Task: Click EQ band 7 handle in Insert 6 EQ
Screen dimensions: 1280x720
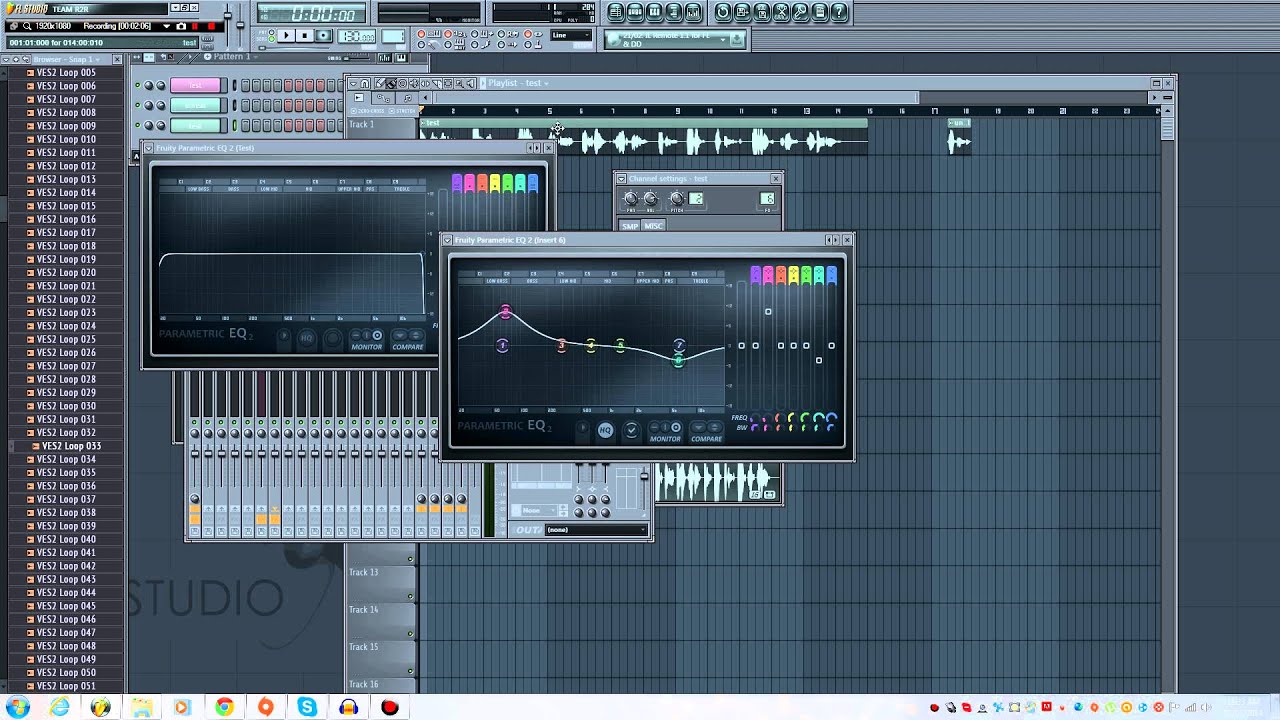Action: (x=679, y=345)
